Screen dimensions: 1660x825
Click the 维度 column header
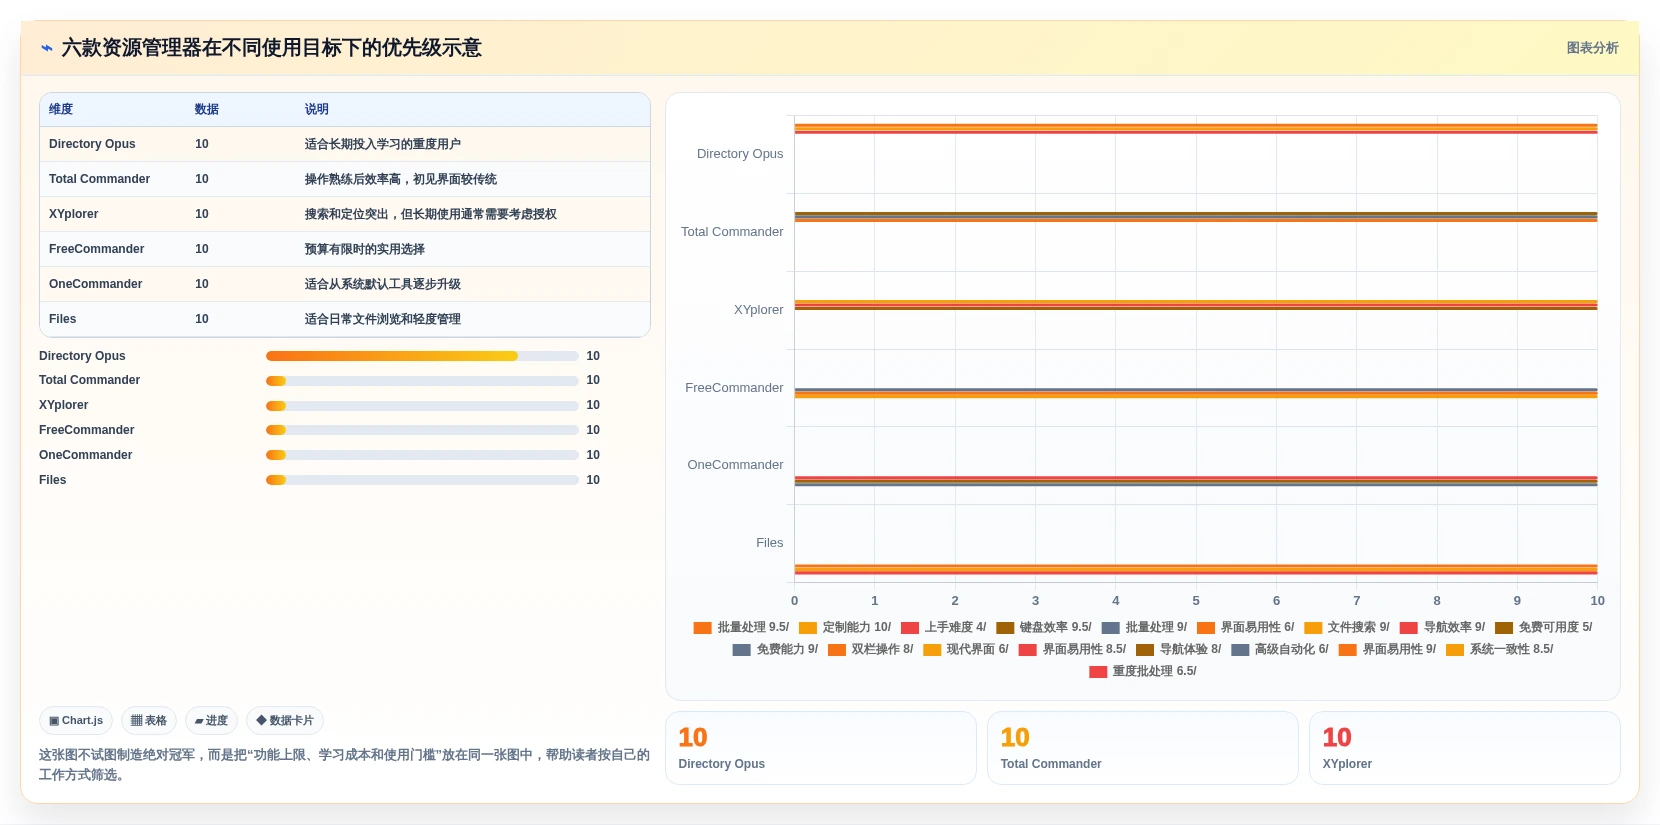[x=61, y=109]
